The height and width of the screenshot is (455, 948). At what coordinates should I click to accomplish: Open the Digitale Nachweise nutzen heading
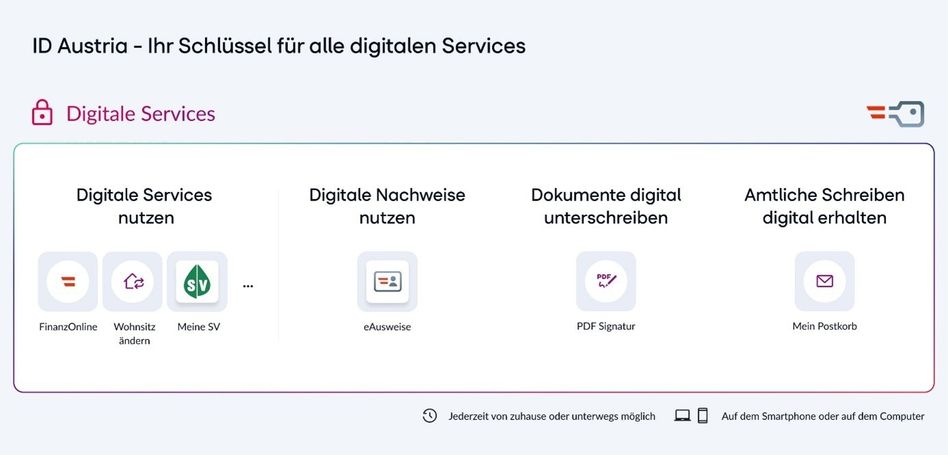tap(387, 206)
